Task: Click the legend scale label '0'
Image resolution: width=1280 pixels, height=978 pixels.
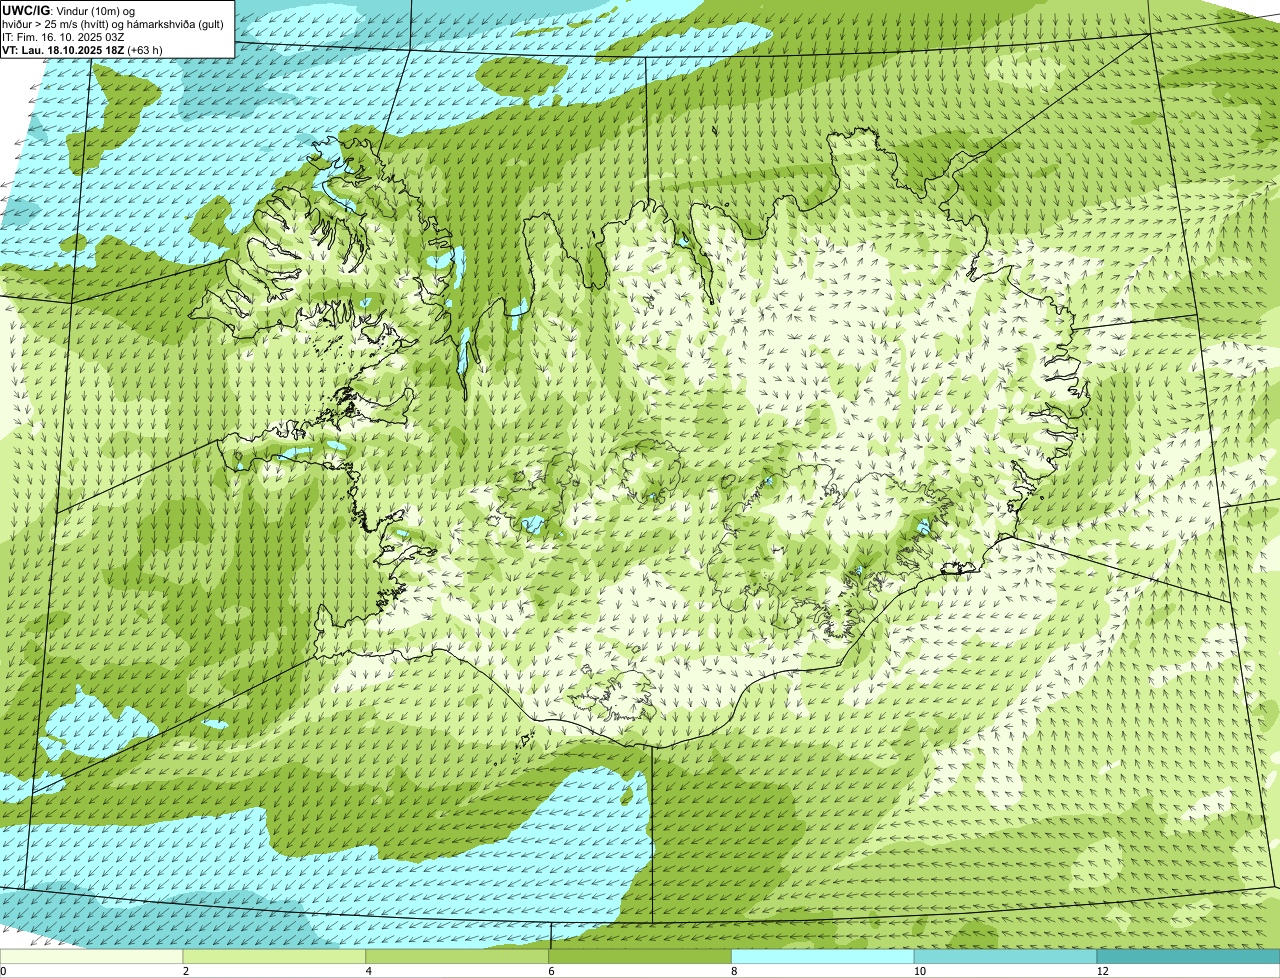Action: pyautogui.click(x=3, y=971)
